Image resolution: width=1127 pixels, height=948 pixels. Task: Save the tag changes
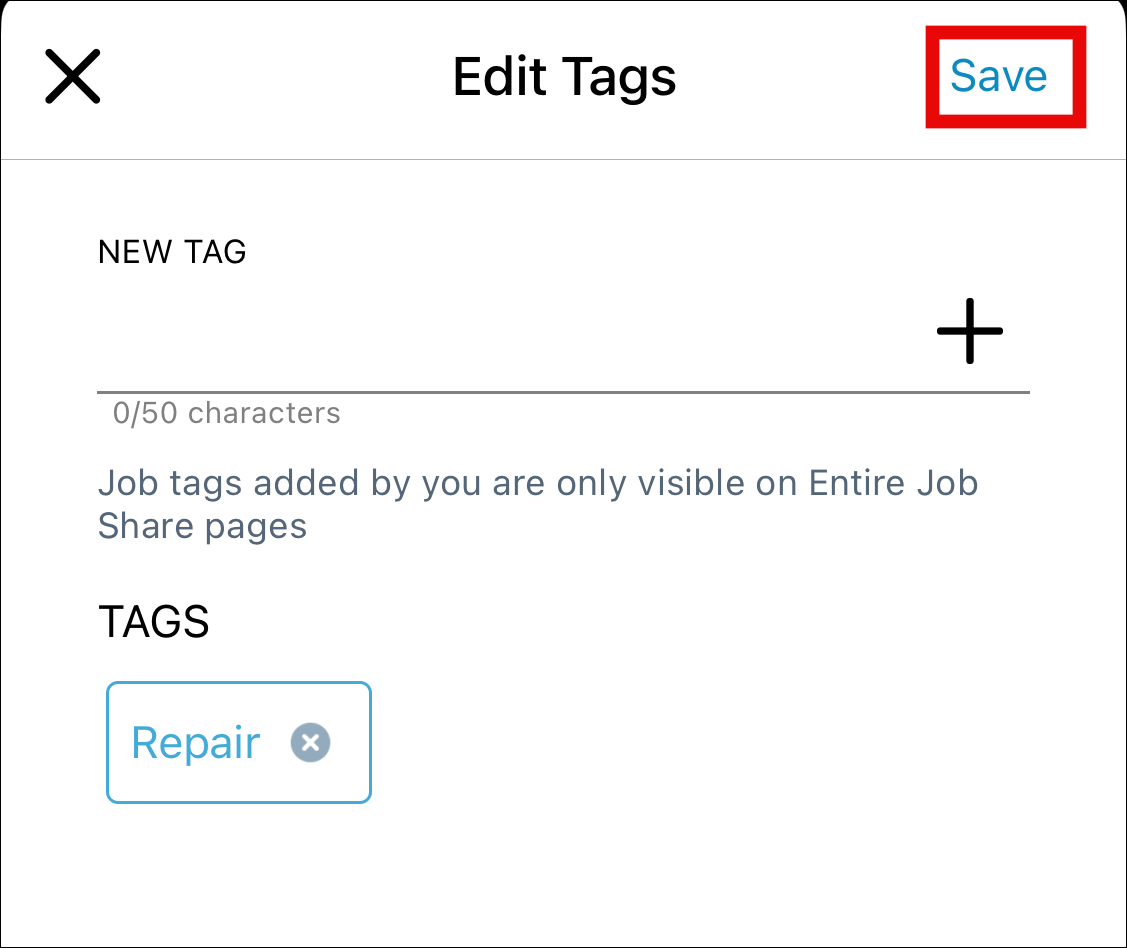998,76
